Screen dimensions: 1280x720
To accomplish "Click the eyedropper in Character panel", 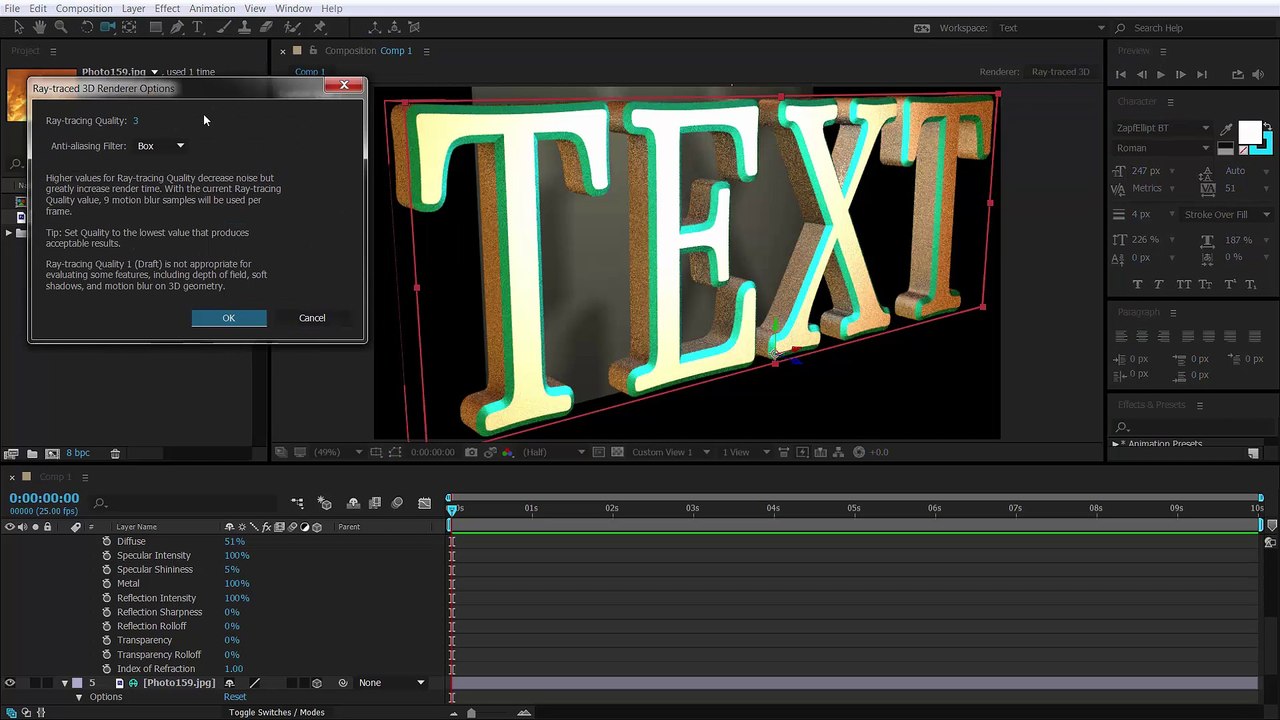I will (1227, 129).
